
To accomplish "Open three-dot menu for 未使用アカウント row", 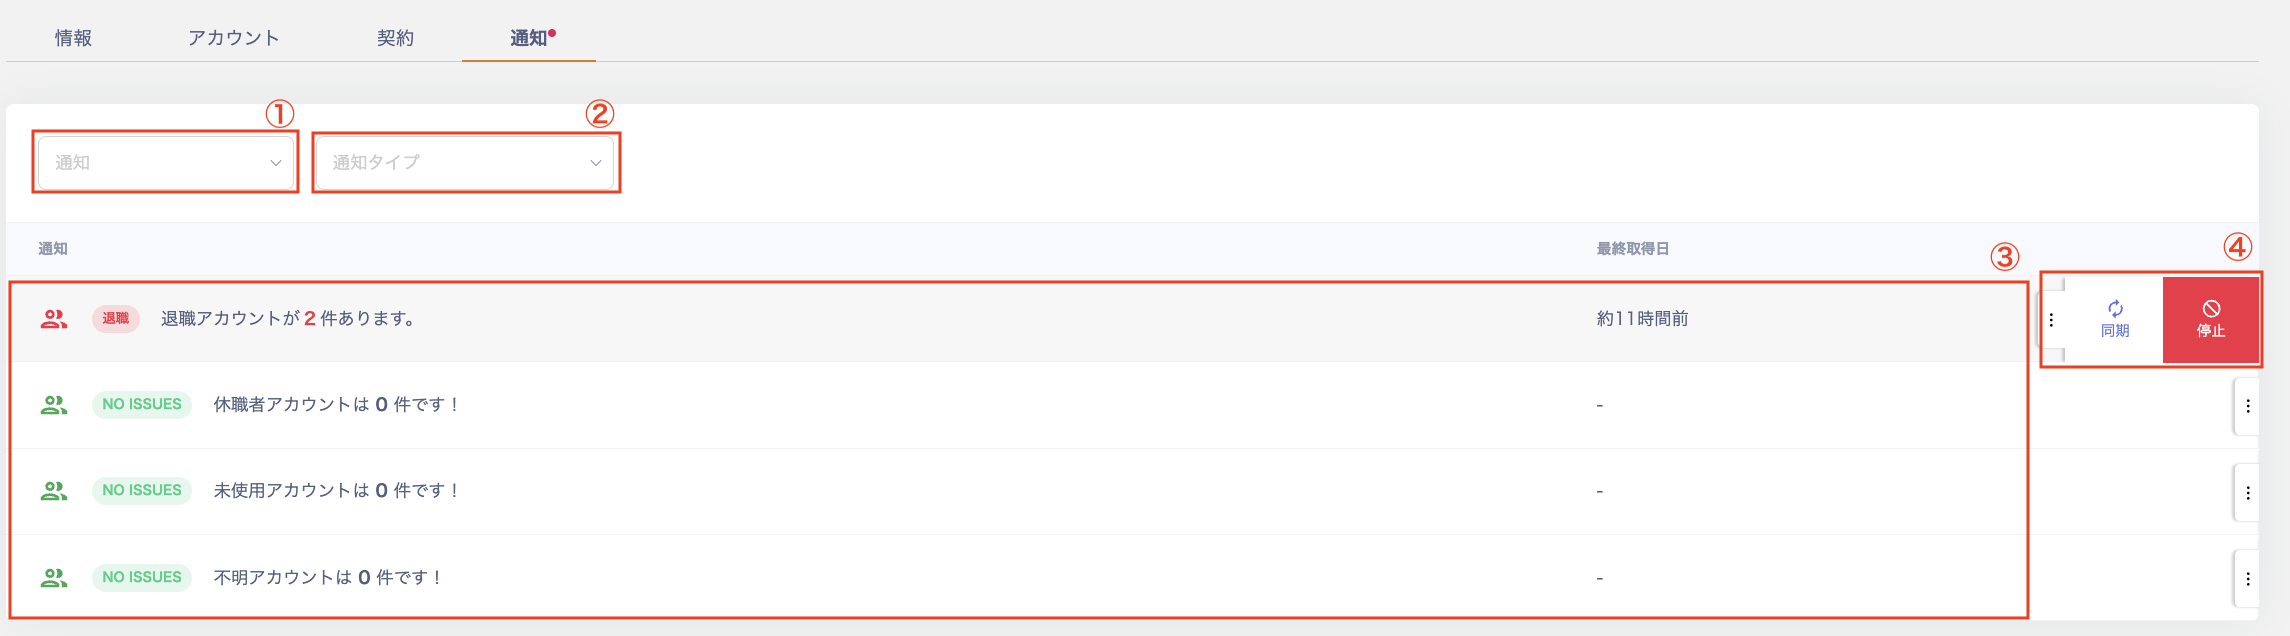I will coord(2248,493).
